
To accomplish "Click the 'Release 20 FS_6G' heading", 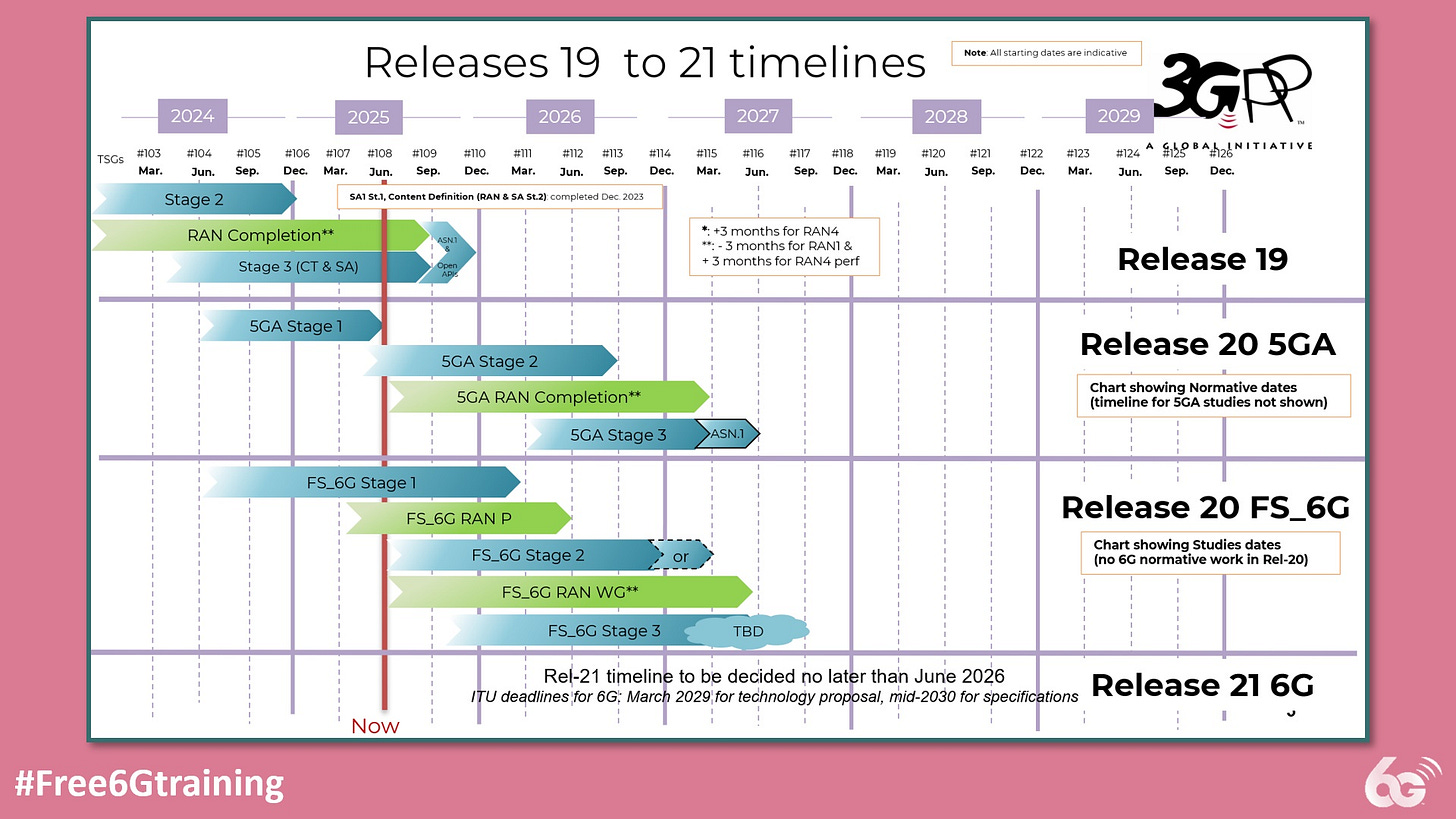I will pos(1204,507).
